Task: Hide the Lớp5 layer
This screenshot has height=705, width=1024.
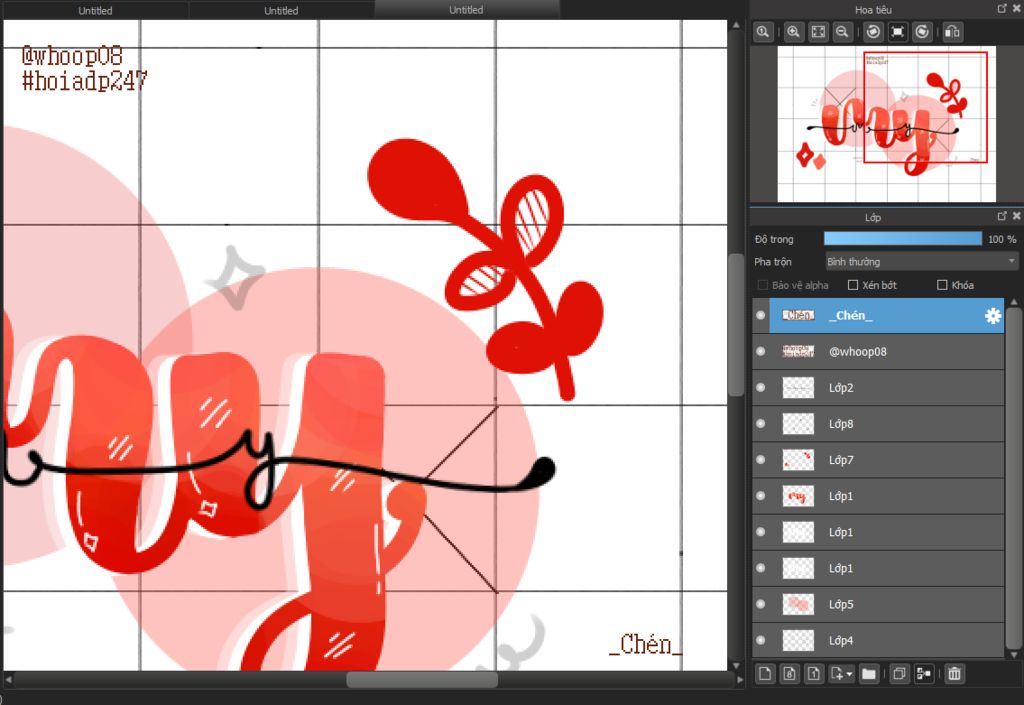Action: (761, 604)
